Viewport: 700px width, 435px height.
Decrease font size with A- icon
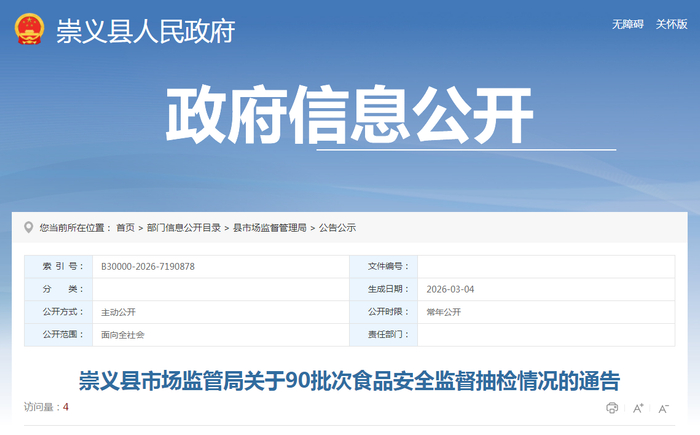click(663, 408)
